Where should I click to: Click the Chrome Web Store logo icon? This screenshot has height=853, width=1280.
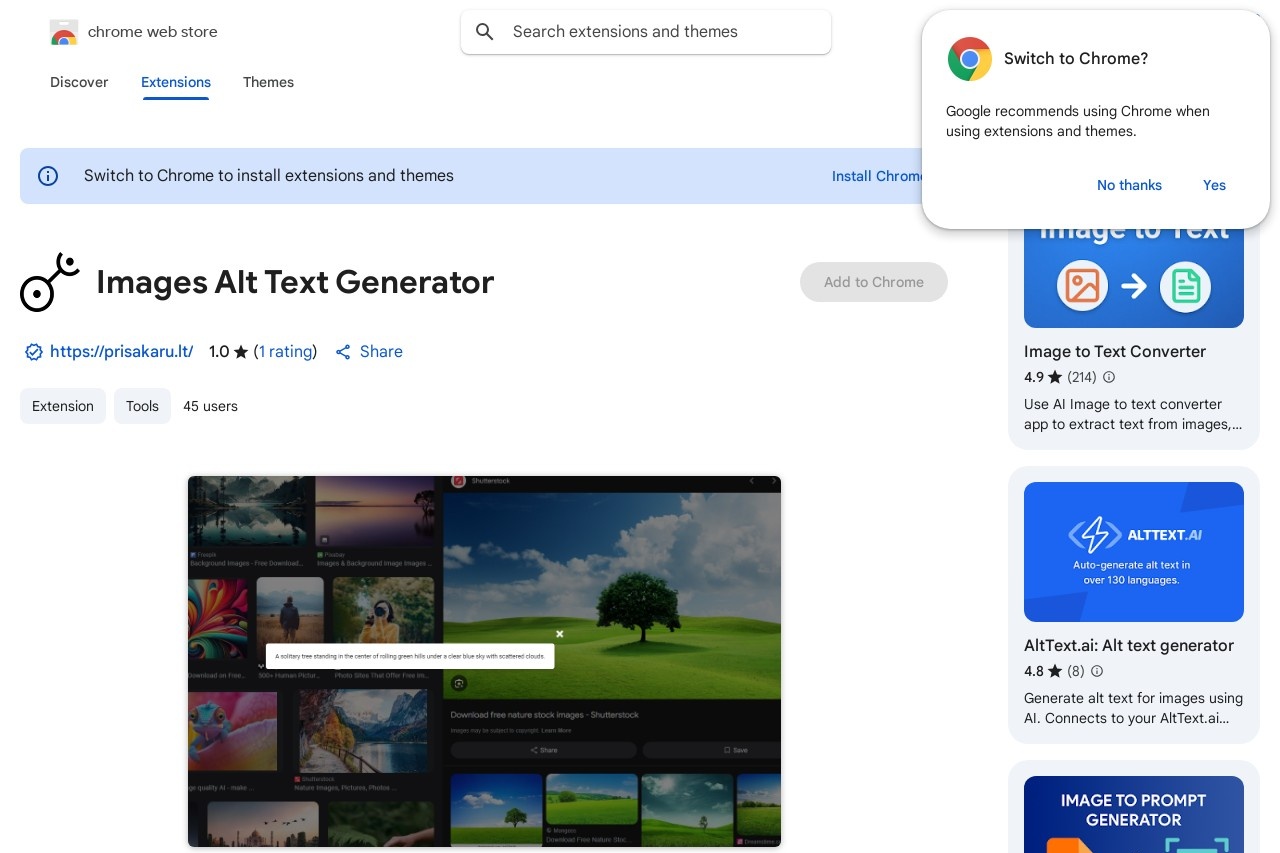click(64, 33)
